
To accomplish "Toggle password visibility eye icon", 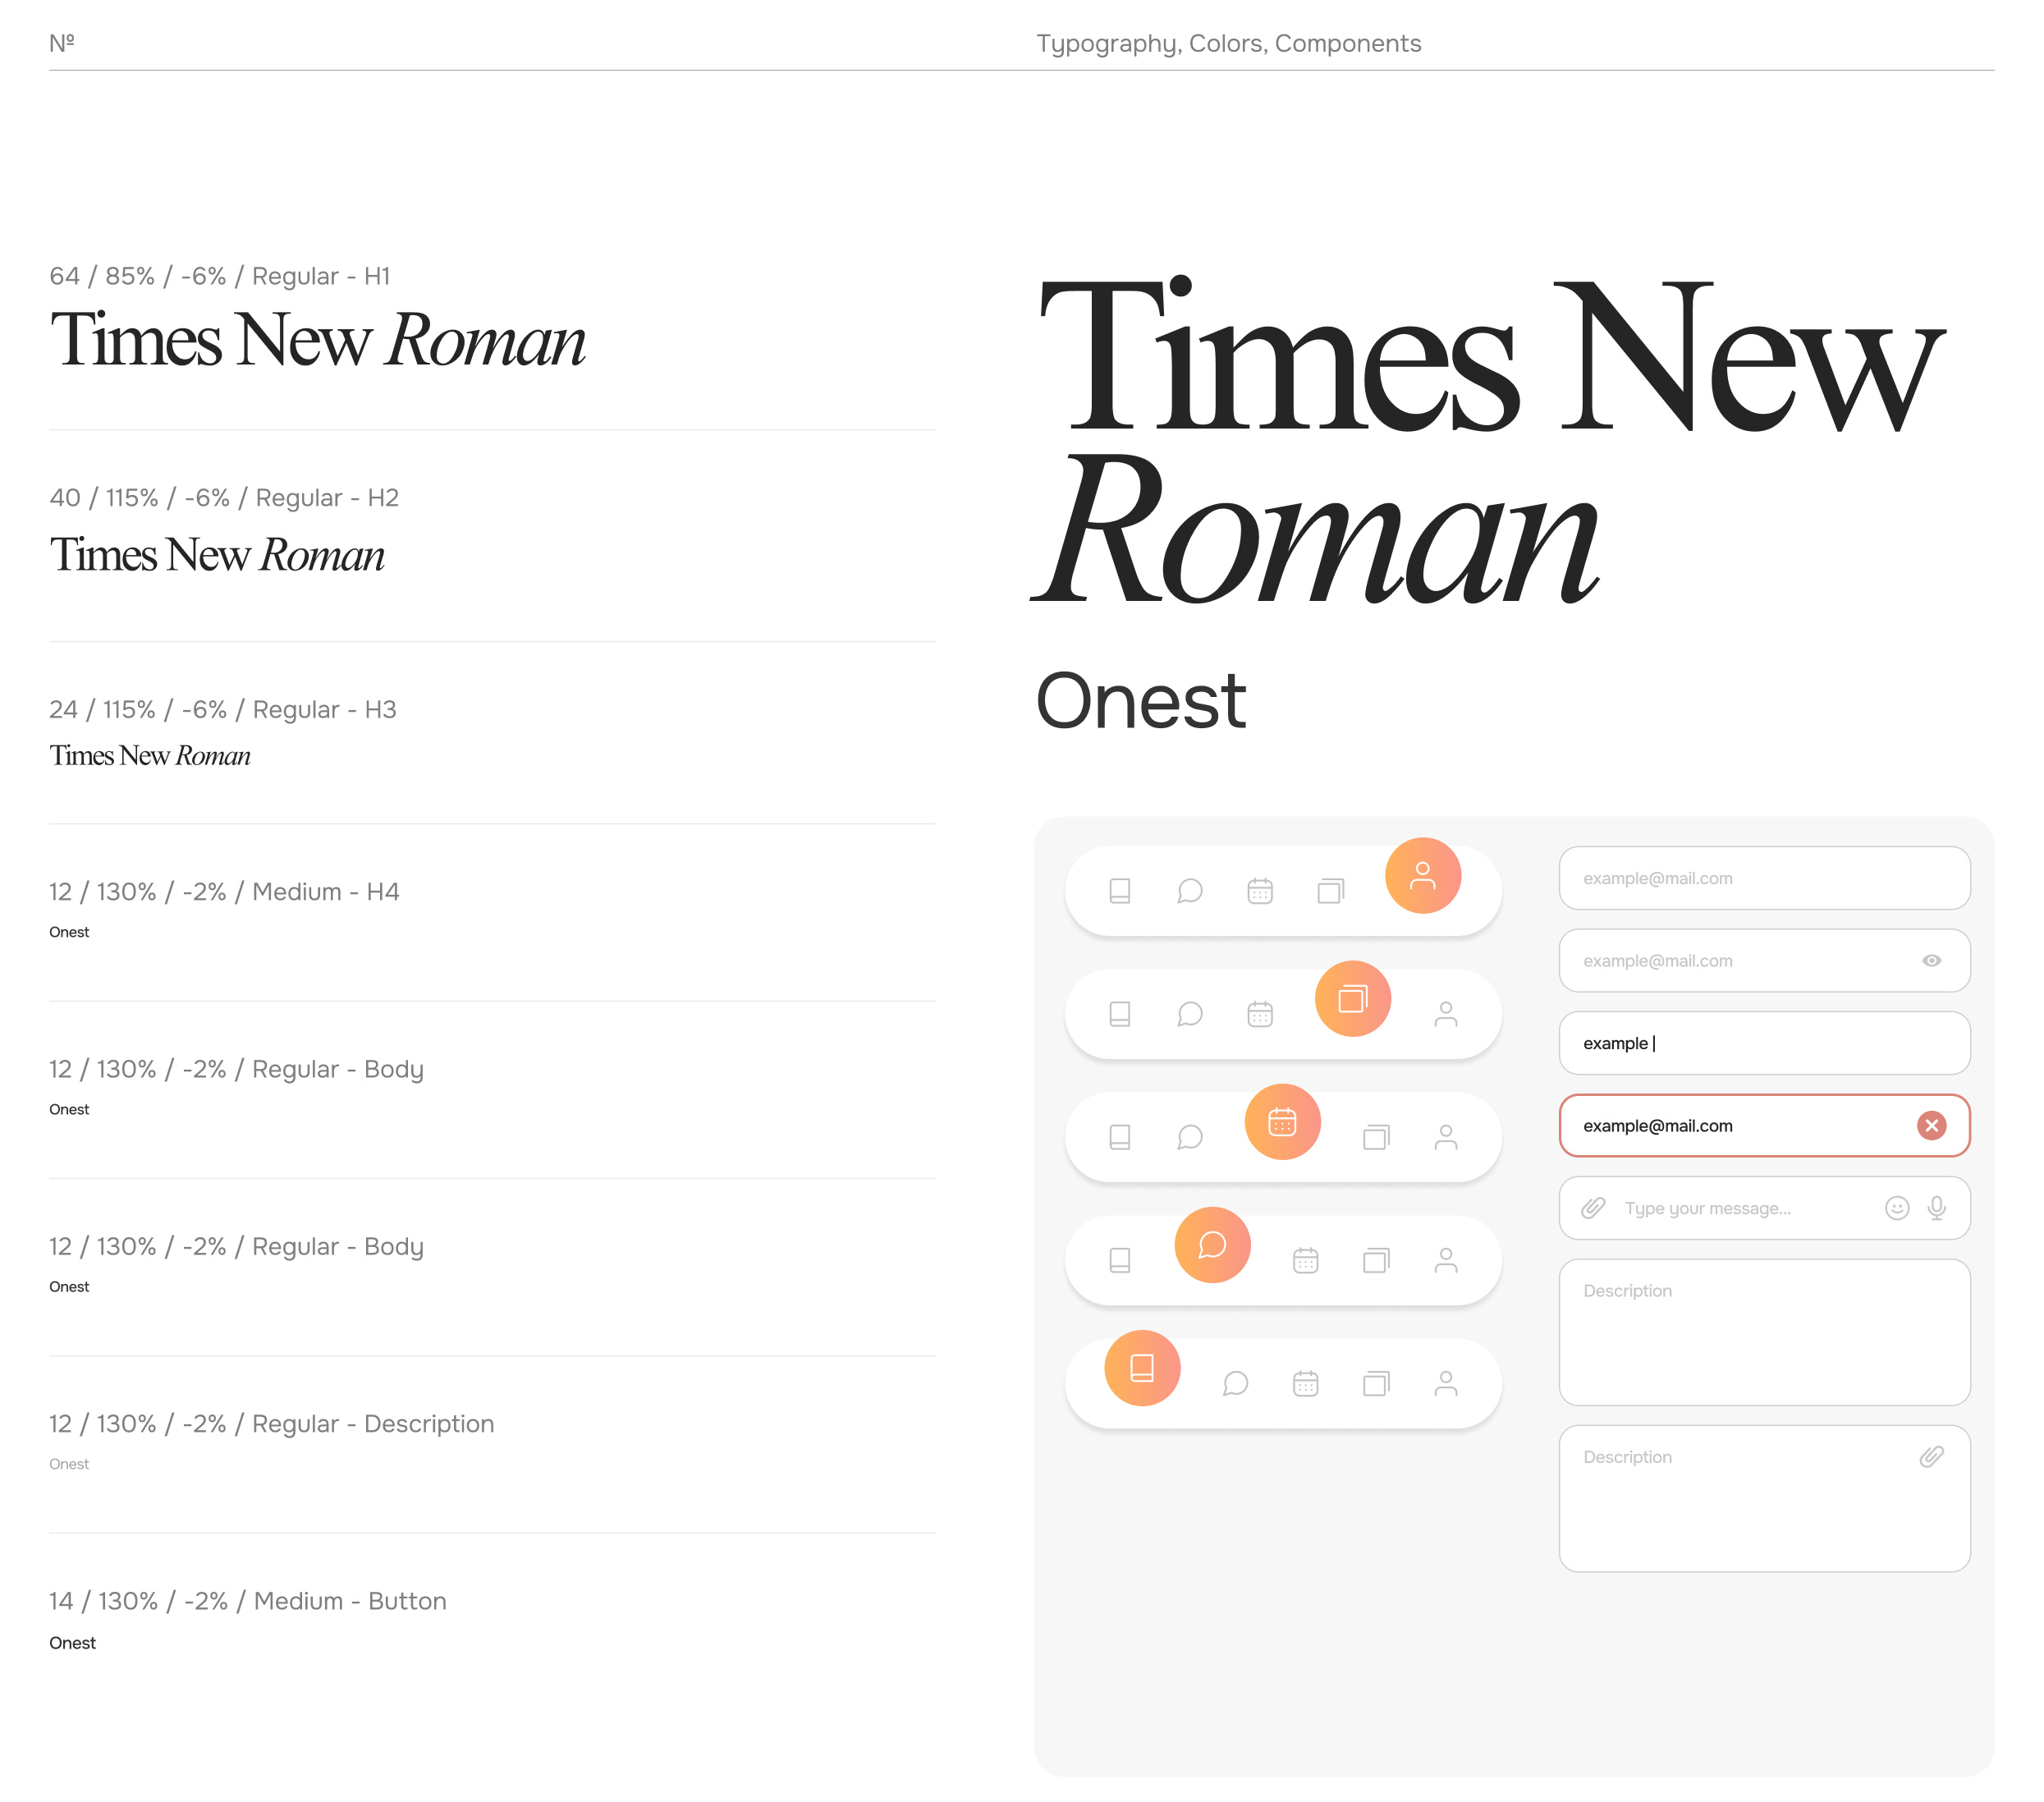I will click(1931, 960).
